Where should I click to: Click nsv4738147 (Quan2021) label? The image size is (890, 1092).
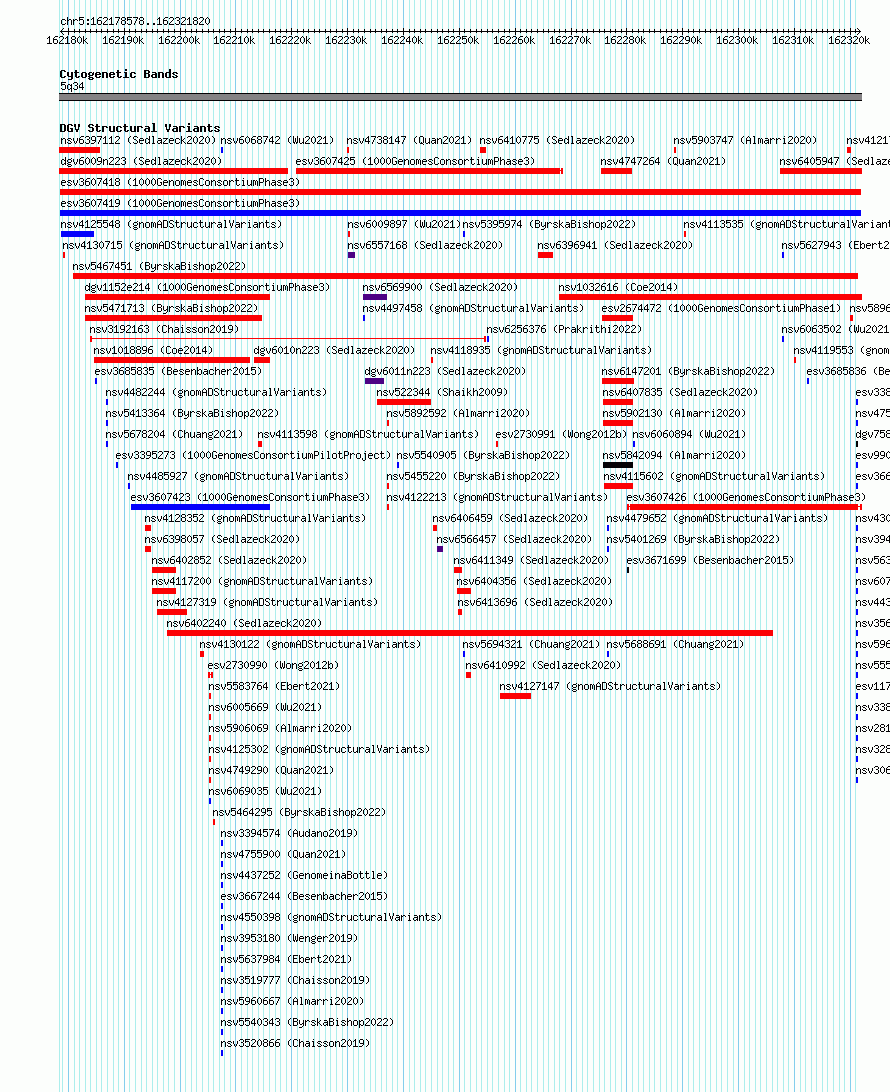point(409,141)
